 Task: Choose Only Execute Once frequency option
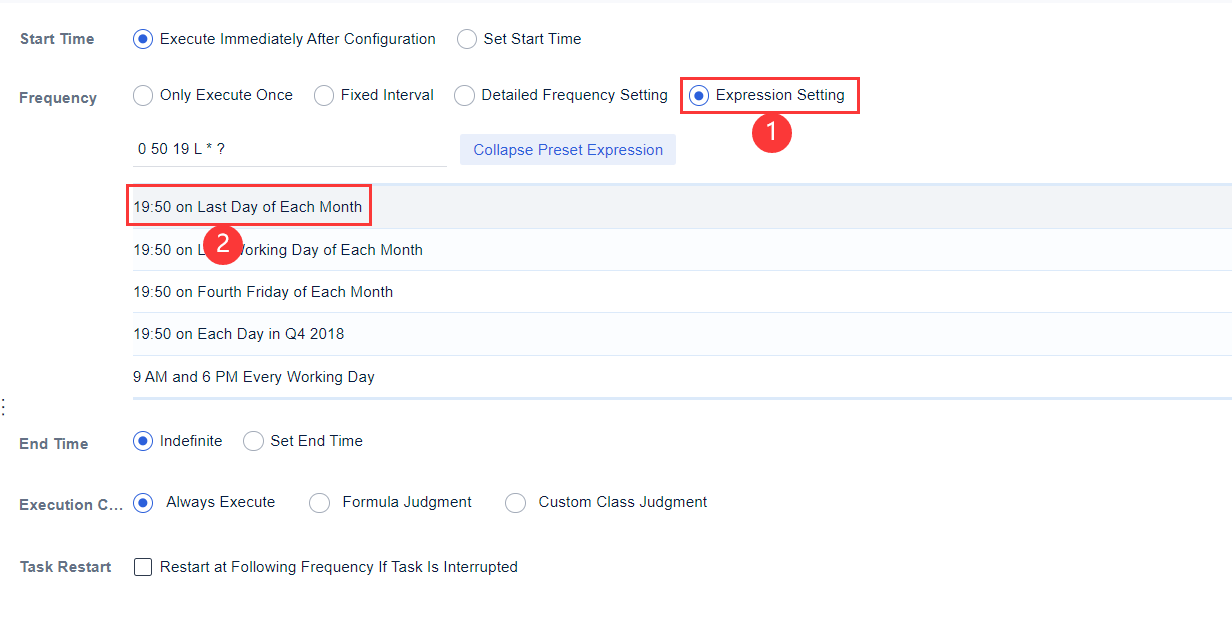pos(142,95)
